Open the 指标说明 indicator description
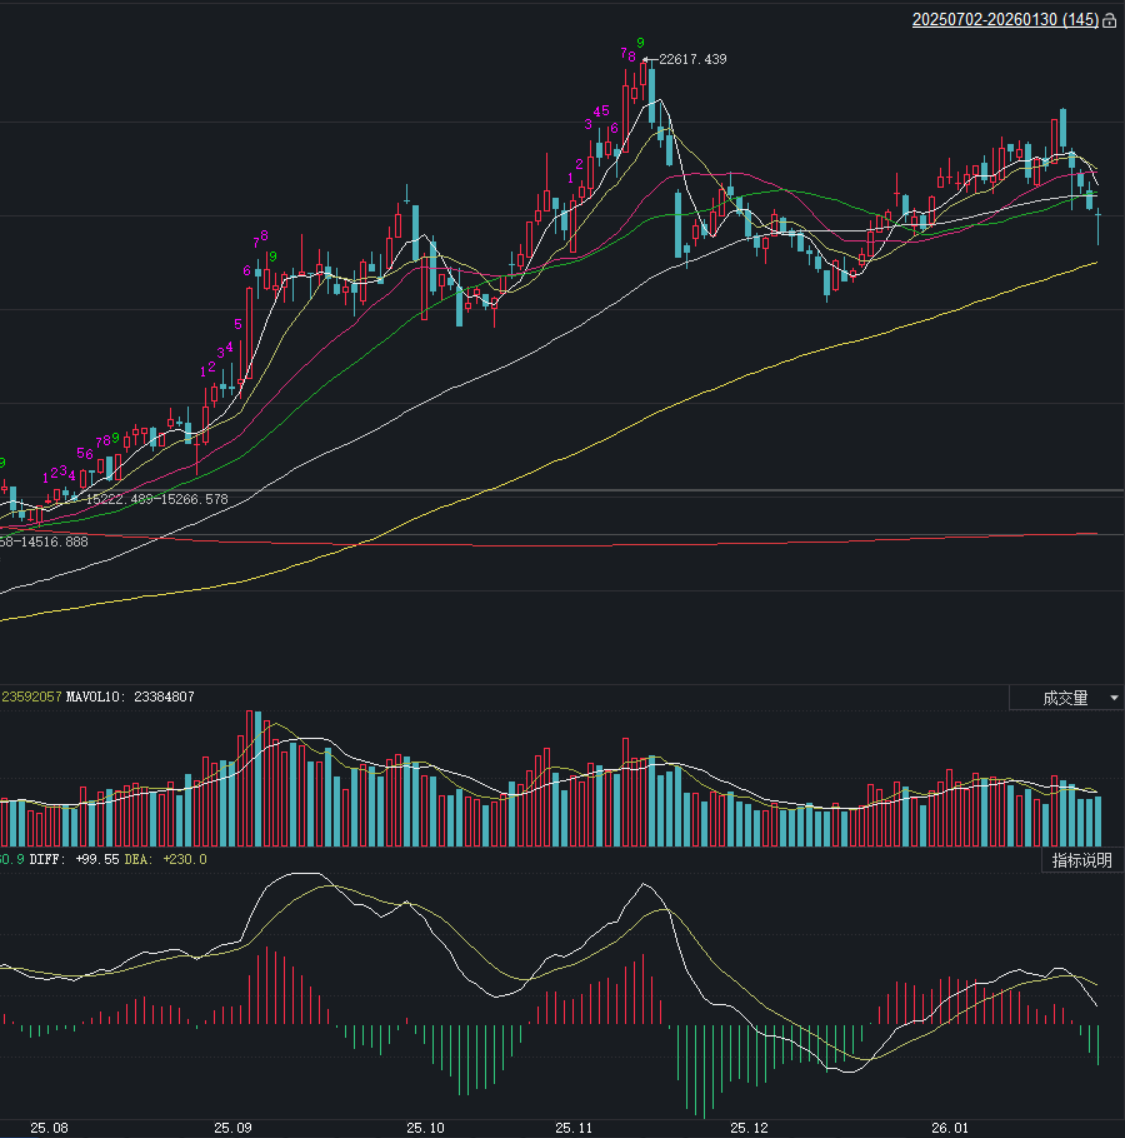 click(1081, 860)
